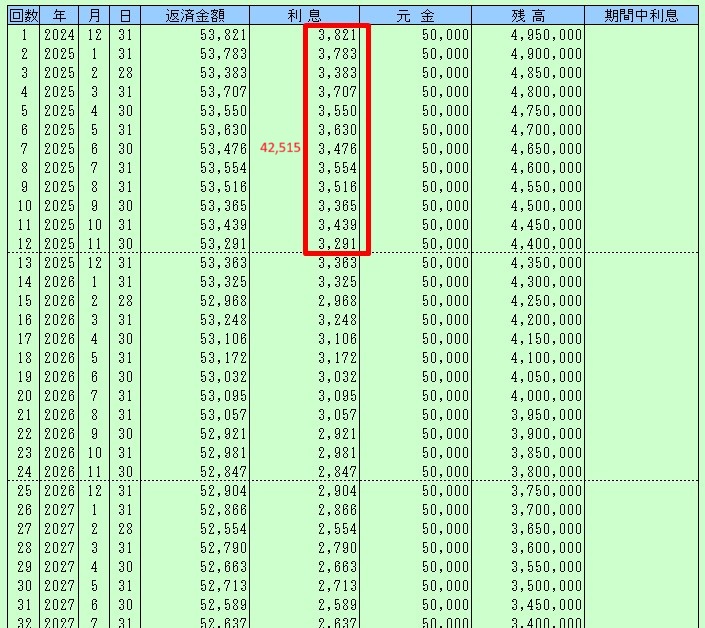
Task: Click balance cell 4,400,000 in row 12
Action: pos(546,243)
